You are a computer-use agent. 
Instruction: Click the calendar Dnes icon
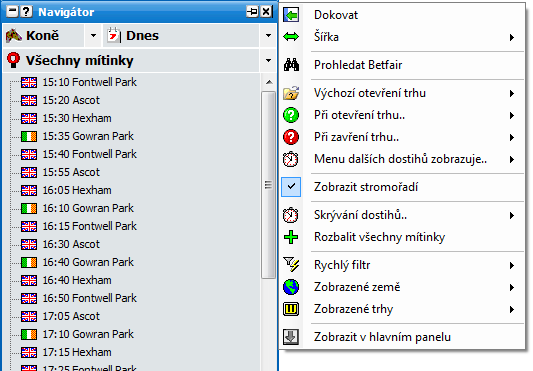click(x=114, y=35)
